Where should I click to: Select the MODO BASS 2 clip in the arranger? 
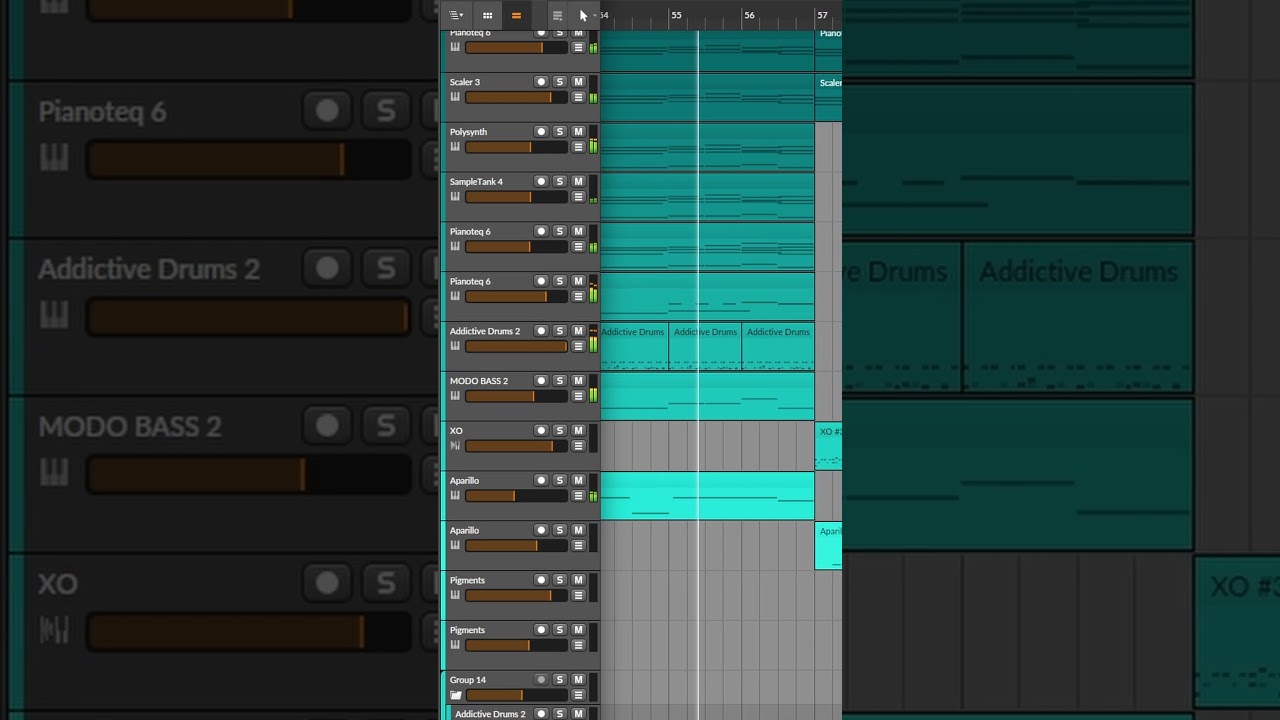point(707,396)
